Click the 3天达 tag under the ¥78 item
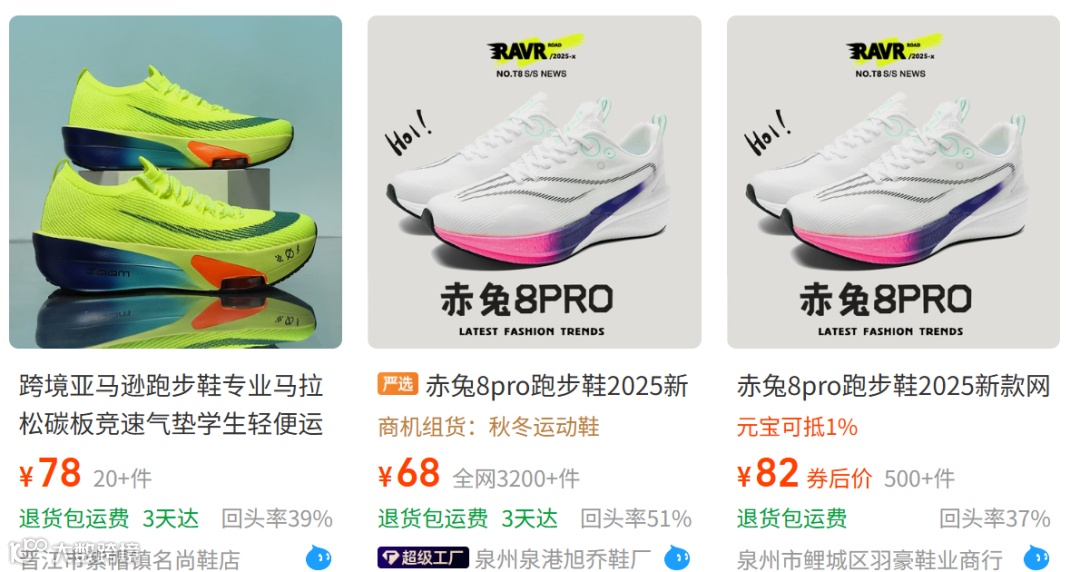The height and width of the screenshot is (572, 1080). 170,518
